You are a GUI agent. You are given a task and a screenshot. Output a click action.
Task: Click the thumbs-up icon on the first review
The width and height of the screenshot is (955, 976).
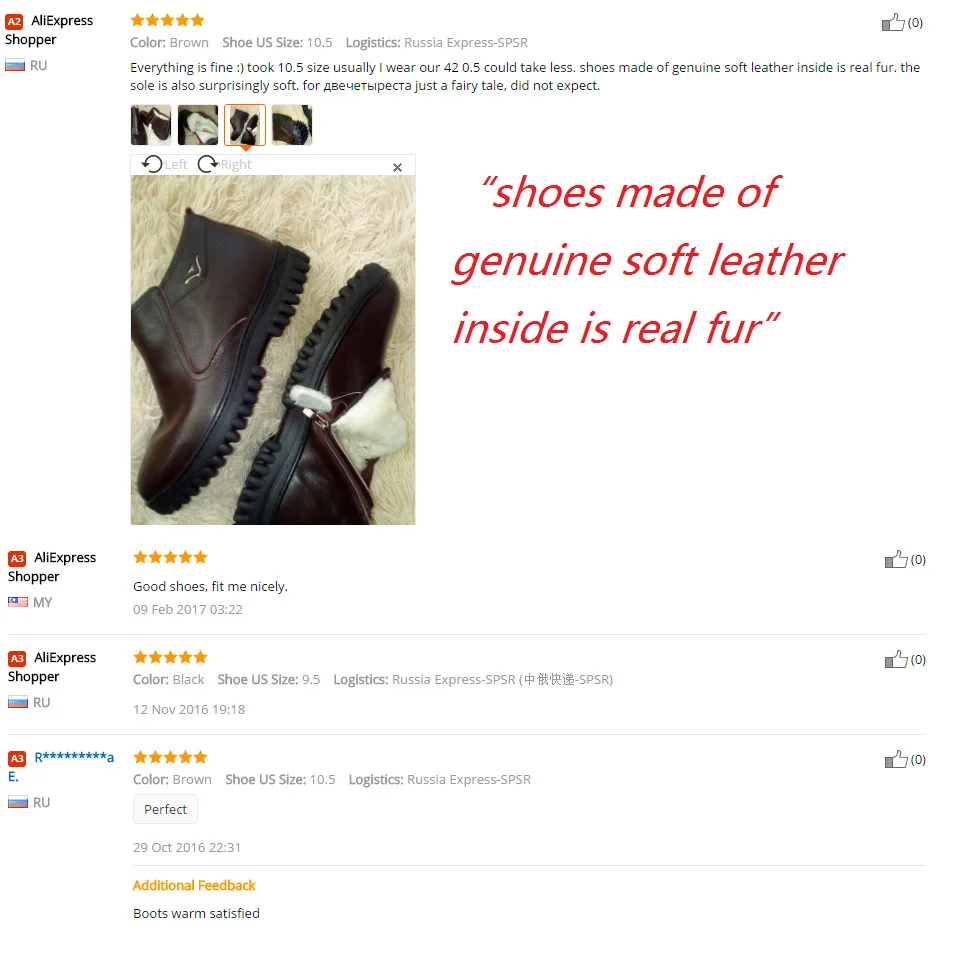893,22
